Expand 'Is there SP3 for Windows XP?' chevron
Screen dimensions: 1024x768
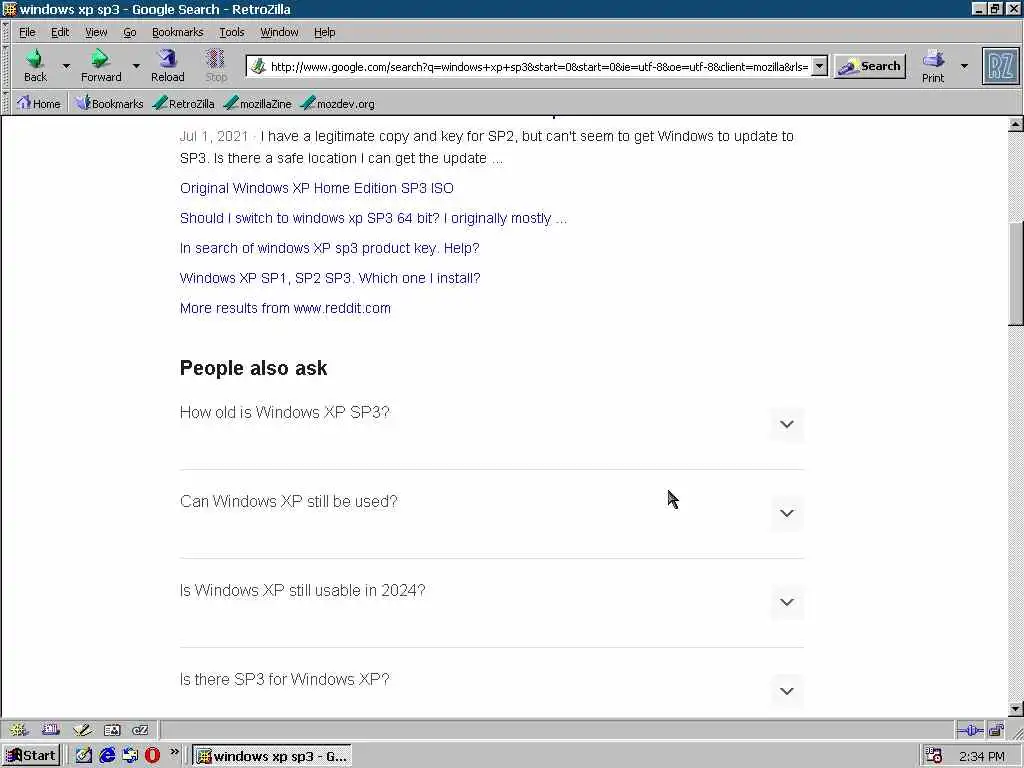coord(787,691)
